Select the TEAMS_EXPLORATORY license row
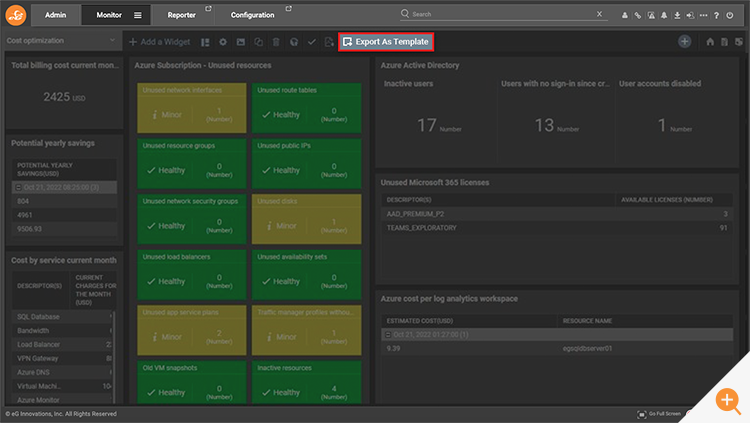The width and height of the screenshot is (750, 423). pyautogui.click(x=557, y=228)
